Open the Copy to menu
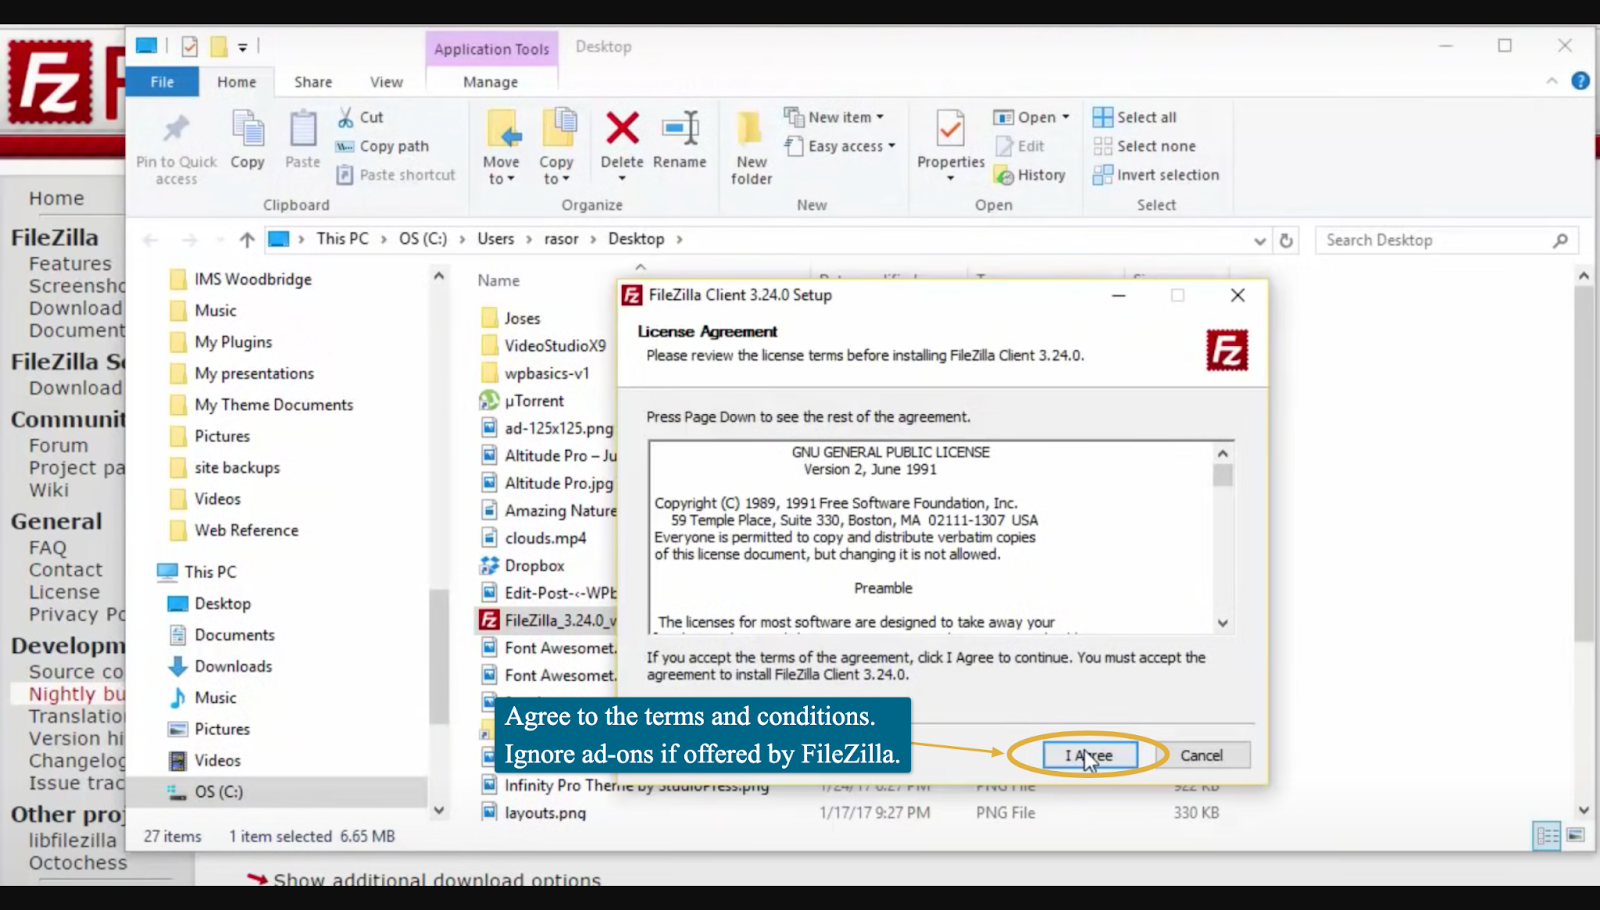The image size is (1600, 910). point(556,148)
